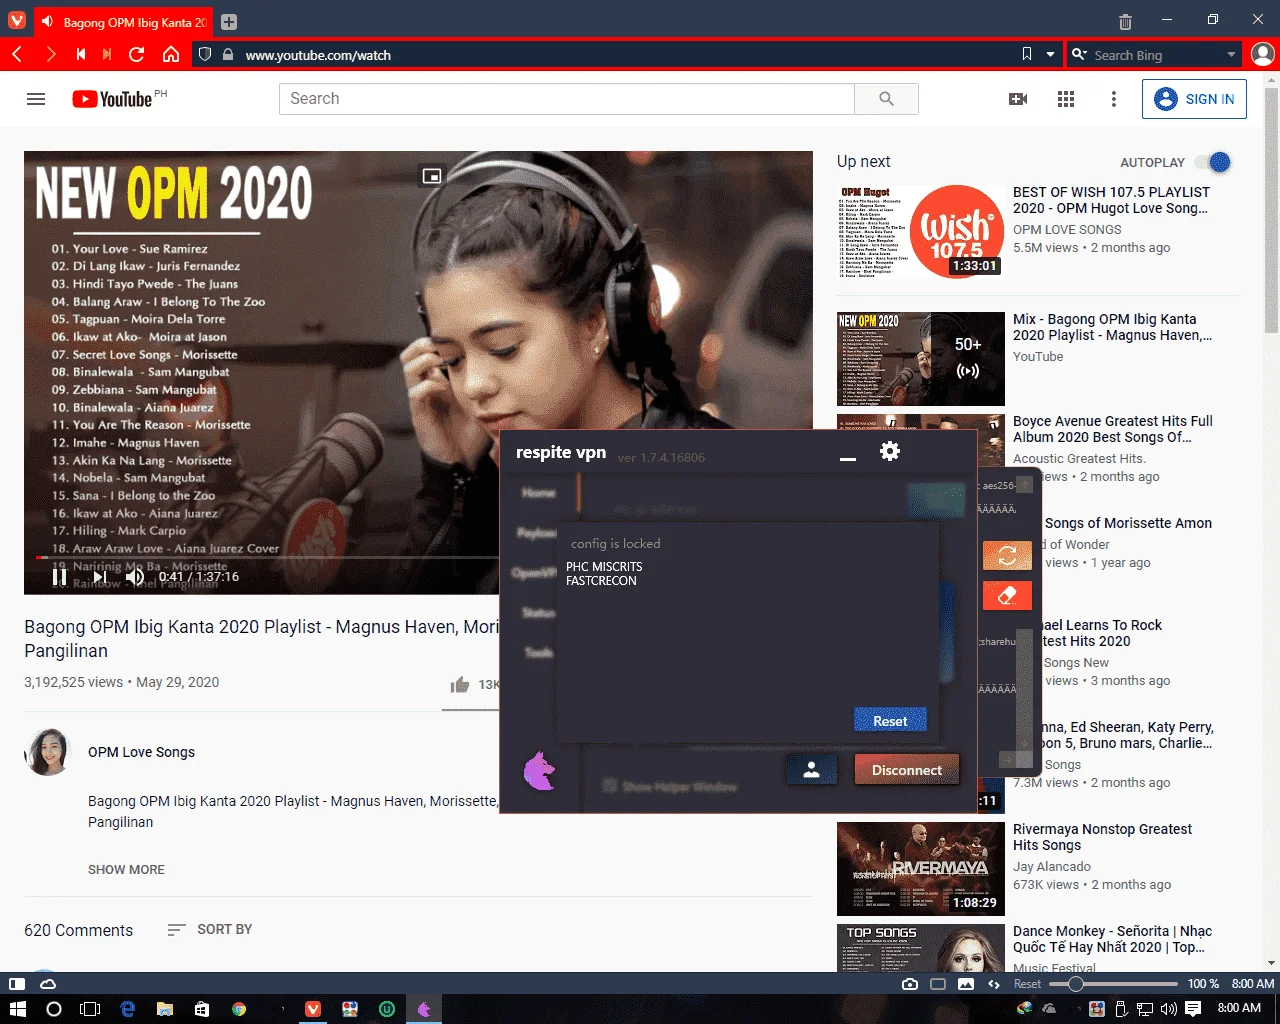Go forward in browser history
The image size is (1280, 1024).
pyautogui.click(x=50, y=54)
